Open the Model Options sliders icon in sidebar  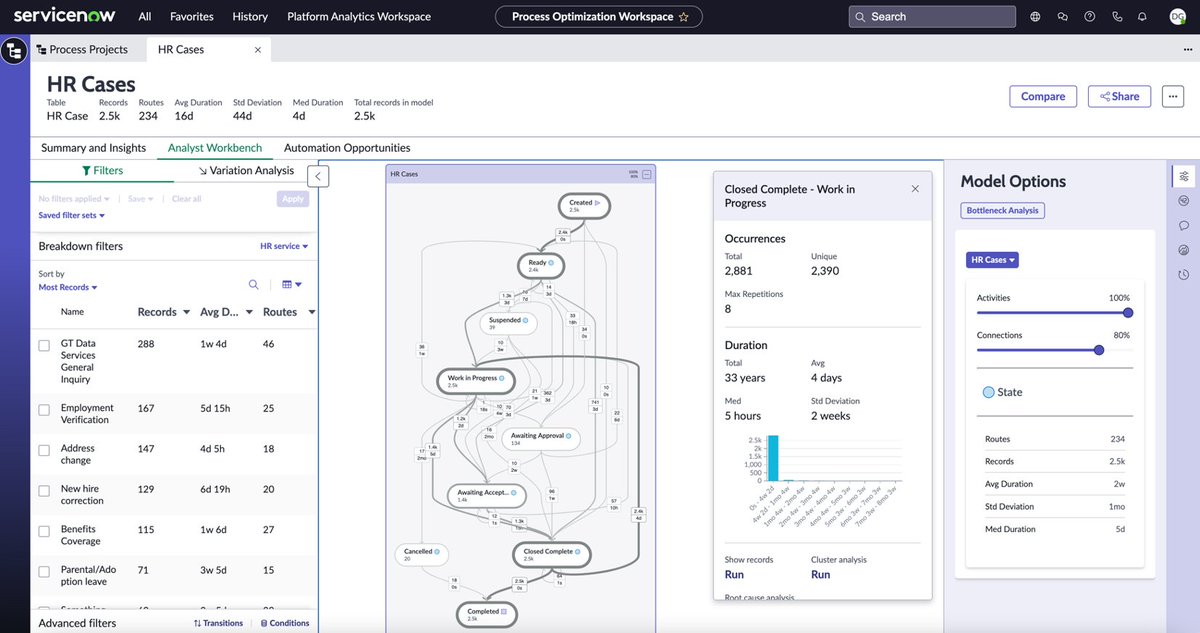click(x=1184, y=176)
